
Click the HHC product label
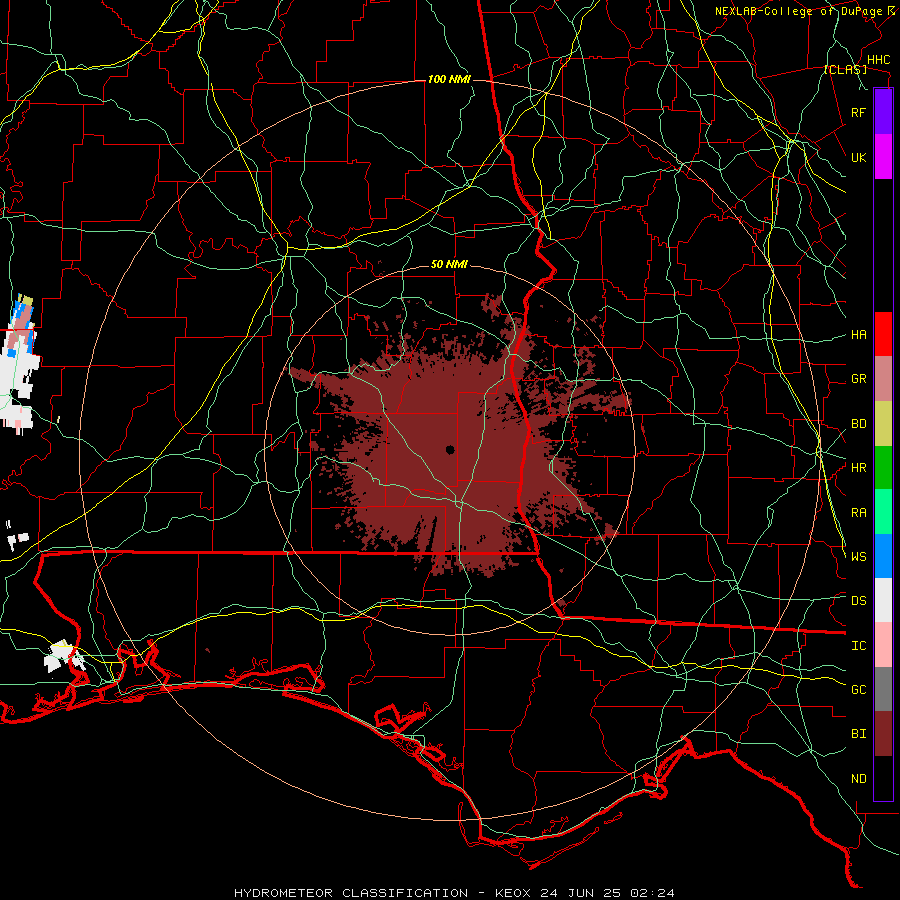pos(878,60)
